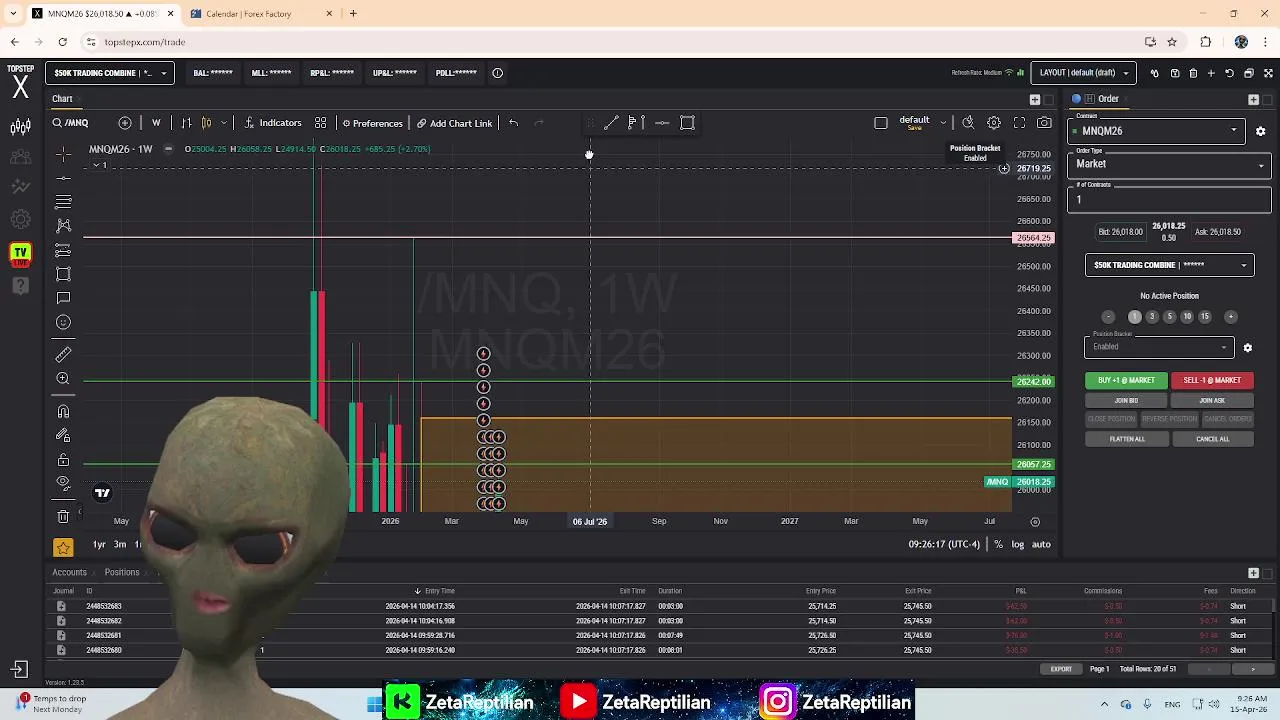Open chart settings gear icon
Viewport: 1280px width, 720px height.
pos(994,123)
